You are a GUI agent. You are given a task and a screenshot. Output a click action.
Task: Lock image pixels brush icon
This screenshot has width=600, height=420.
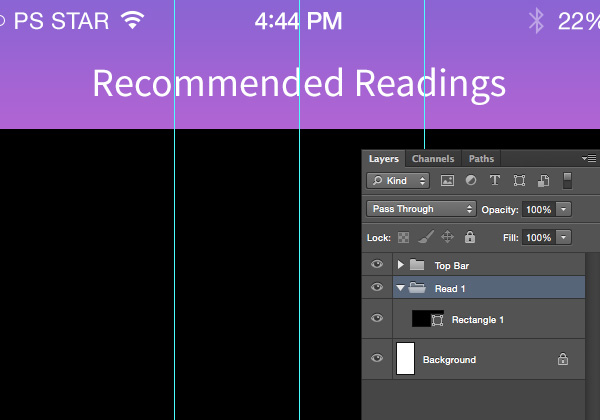pos(426,237)
